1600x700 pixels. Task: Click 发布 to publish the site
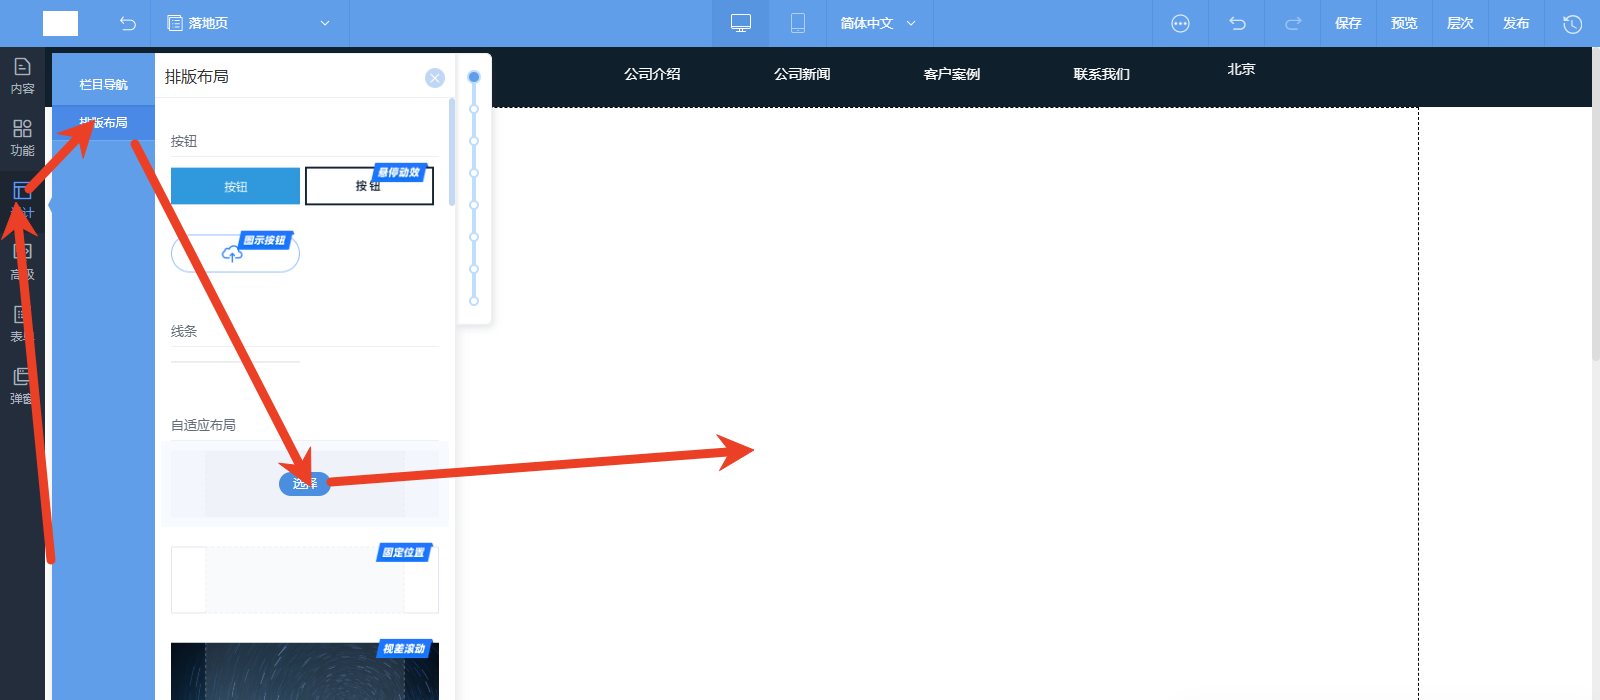[1516, 23]
